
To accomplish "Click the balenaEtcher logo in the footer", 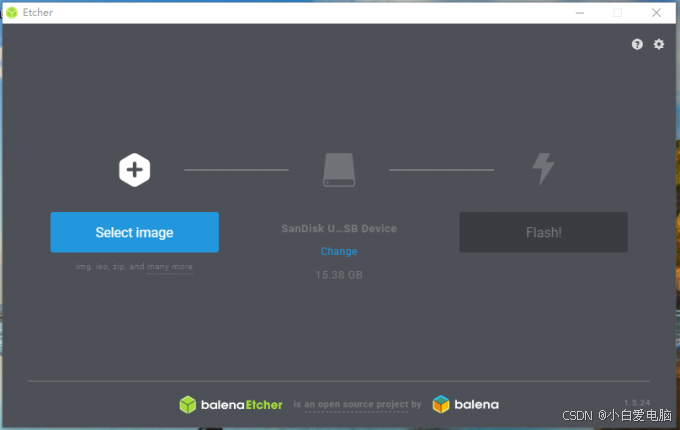I will pyautogui.click(x=231, y=404).
